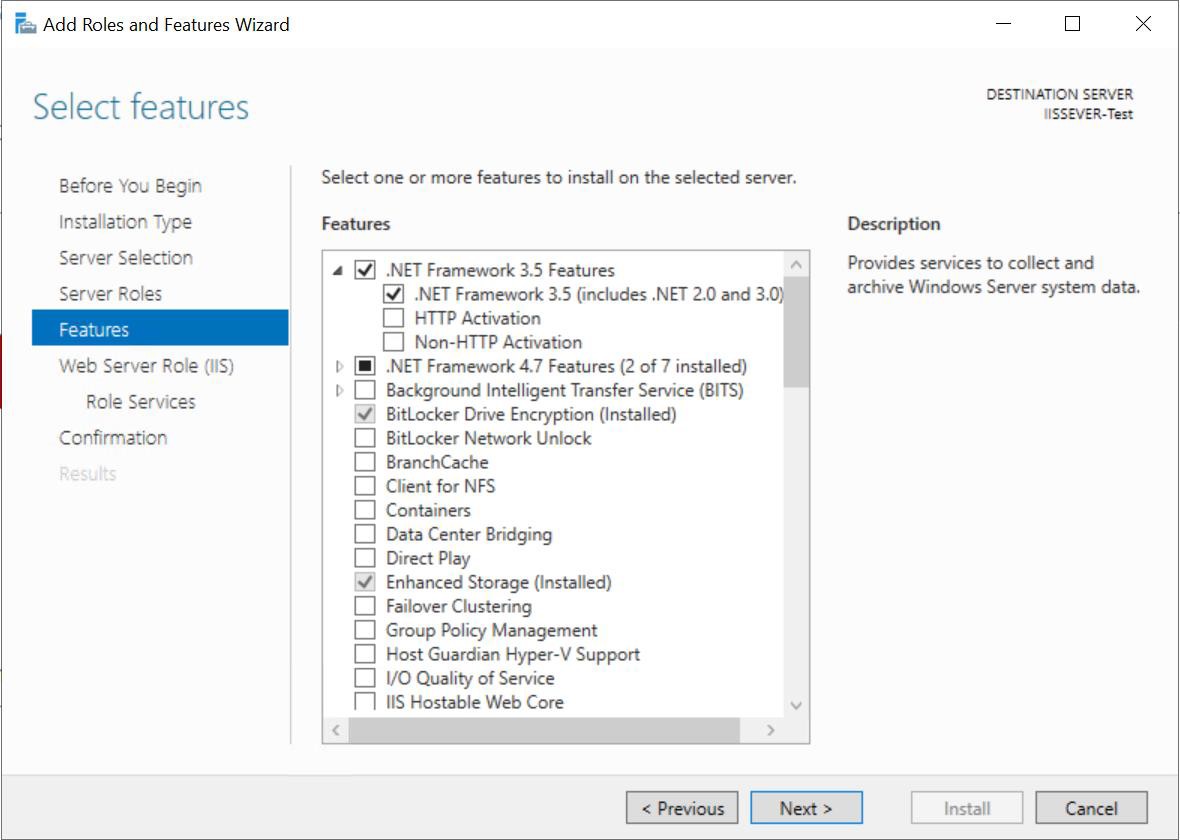Select the BranchCache feature label
Image resolution: width=1180 pixels, height=840 pixels.
pyautogui.click(x=437, y=462)
